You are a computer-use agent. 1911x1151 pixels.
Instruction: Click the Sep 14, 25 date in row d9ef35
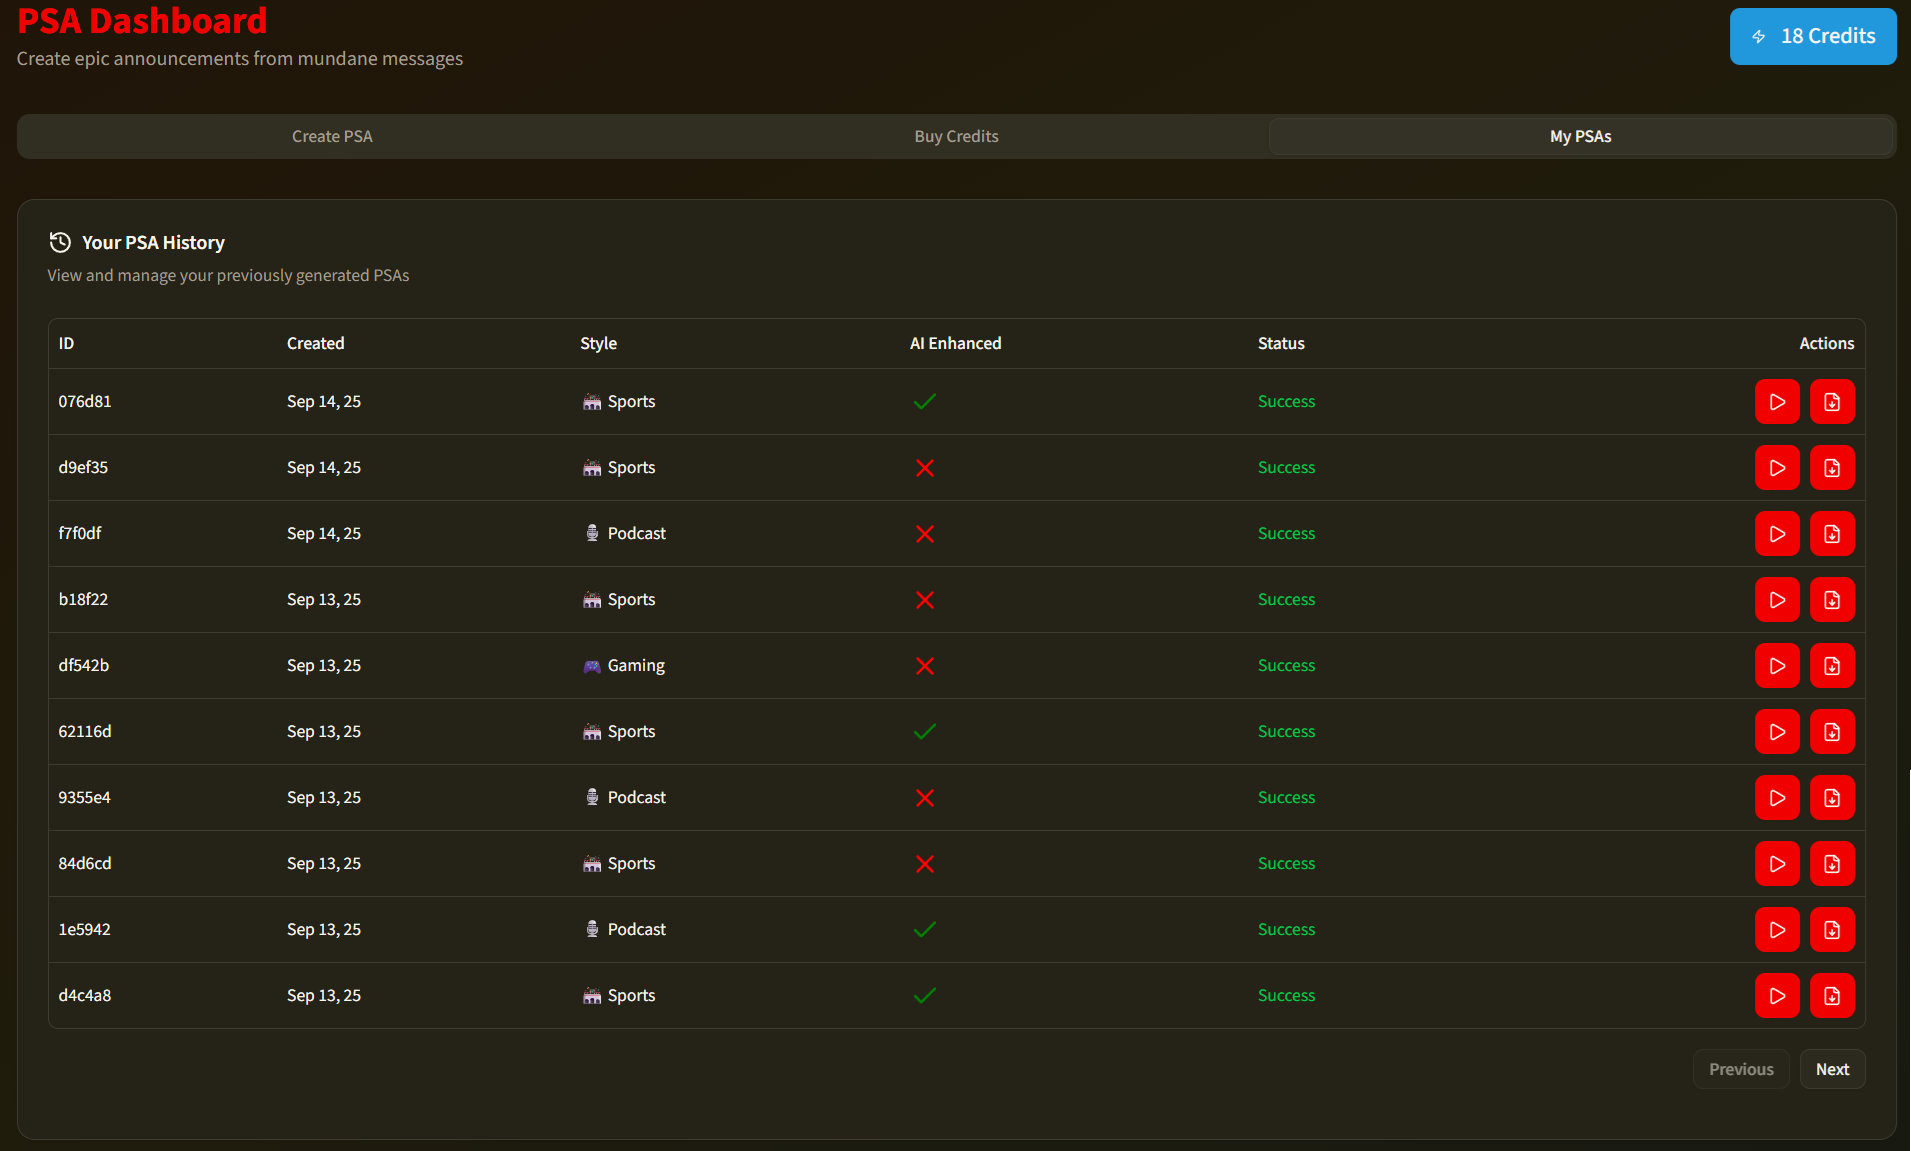coord(324,467)
